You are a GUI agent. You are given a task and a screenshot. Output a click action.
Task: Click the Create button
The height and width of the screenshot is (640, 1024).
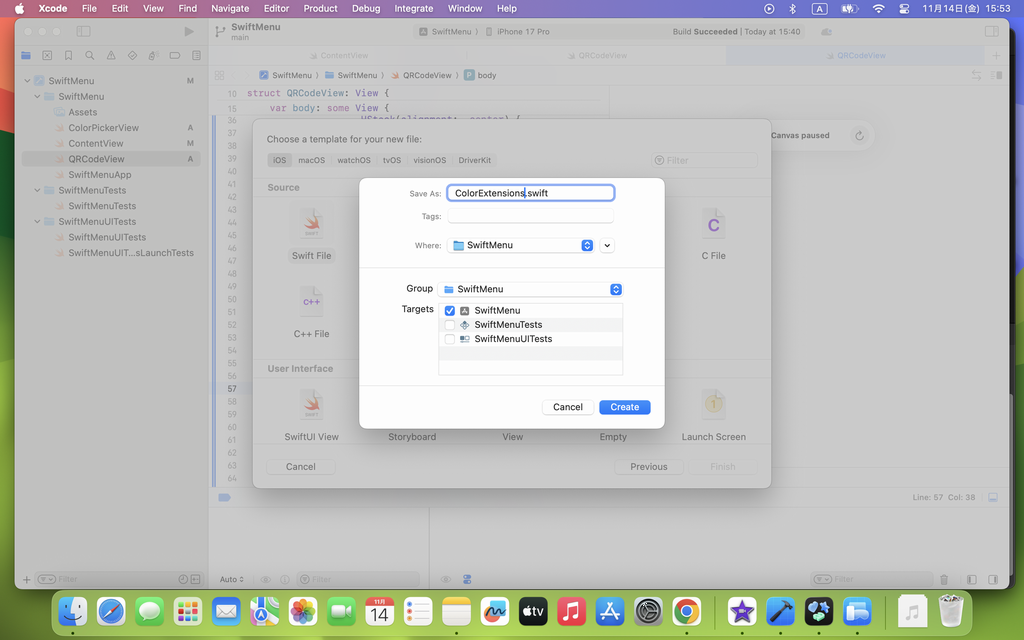(624, 407)
